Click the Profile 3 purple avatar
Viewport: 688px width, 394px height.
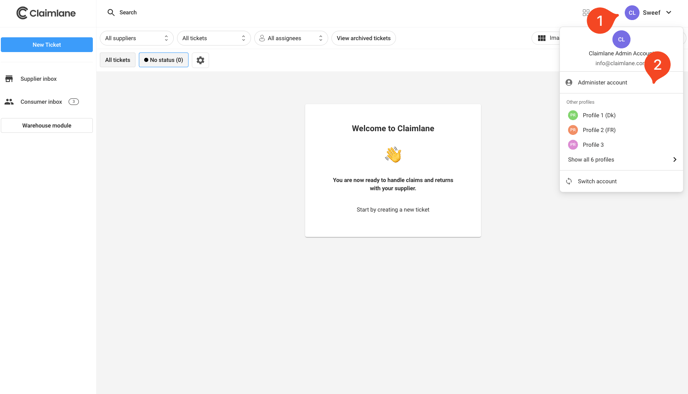pyautogui.click(x=573, y=145)
